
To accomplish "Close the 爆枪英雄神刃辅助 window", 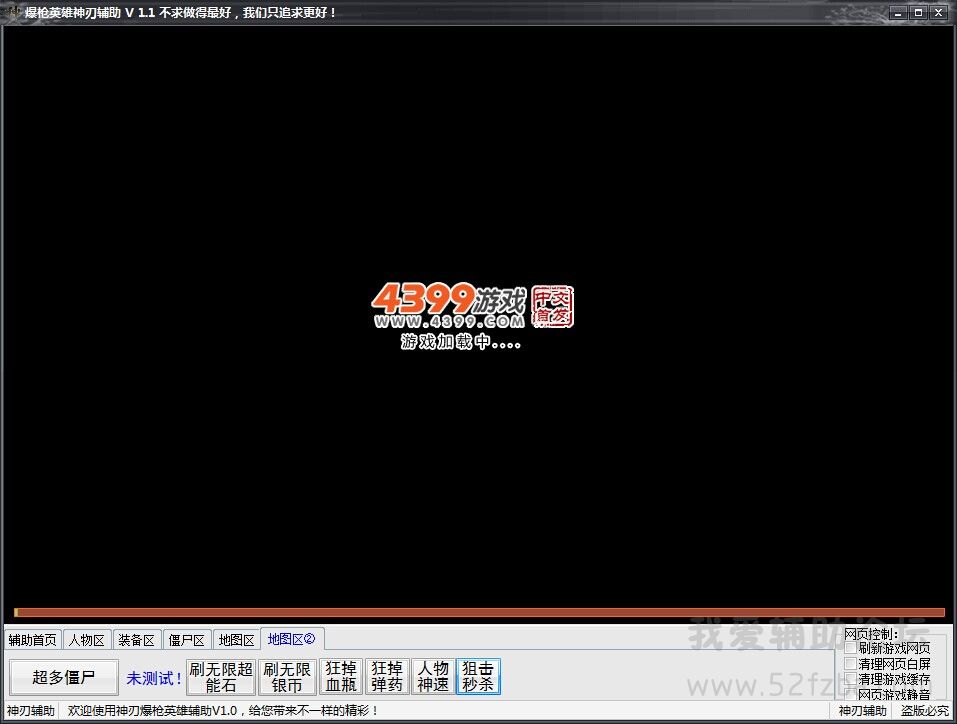I will point(939,13).
